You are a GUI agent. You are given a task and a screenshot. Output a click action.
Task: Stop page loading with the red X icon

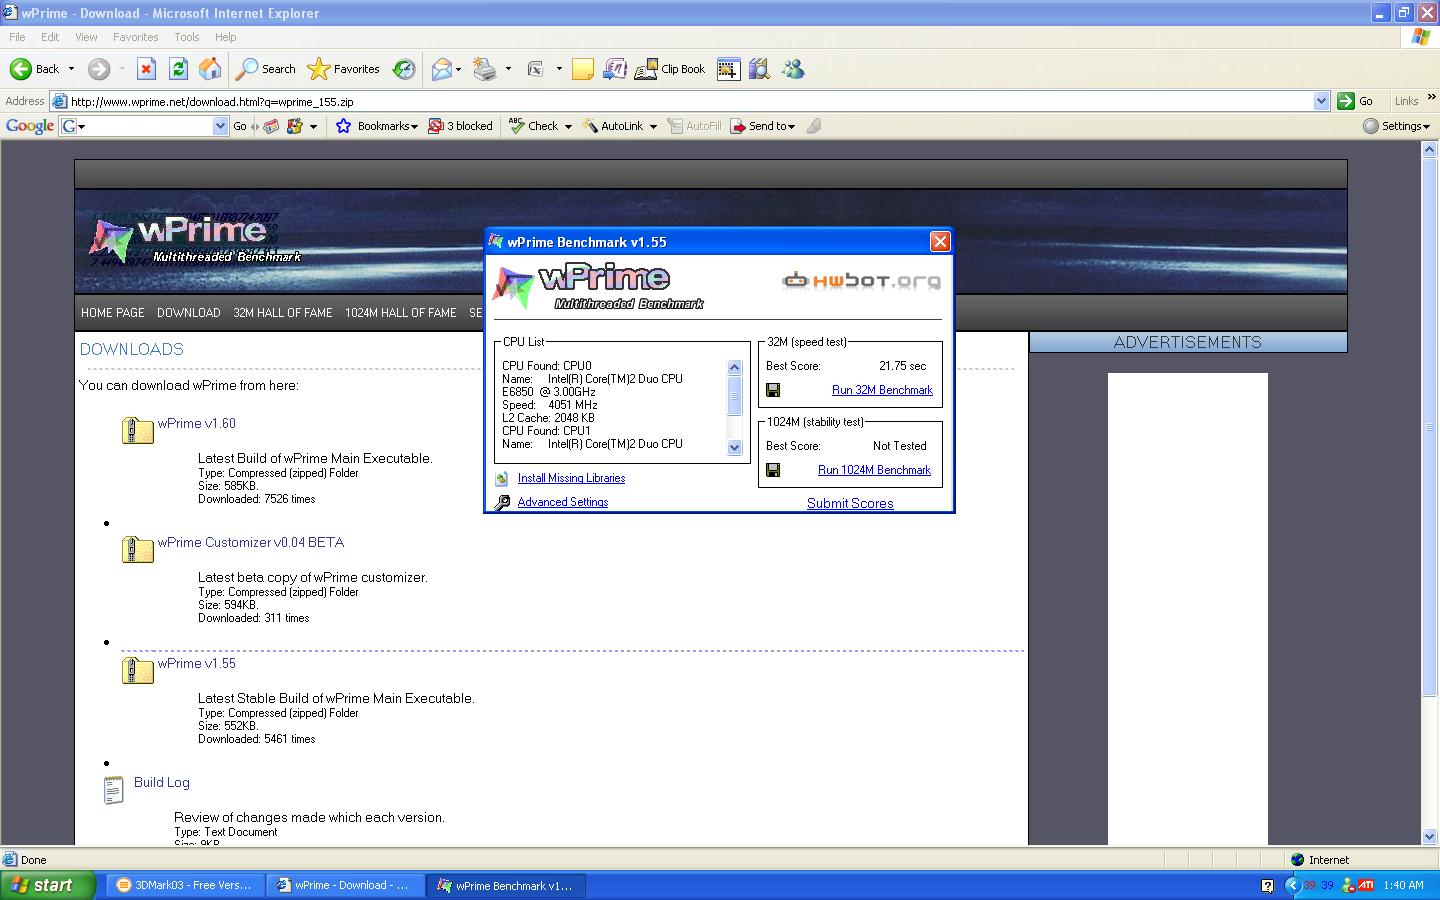pyautogui.click(x=146, y=69)
